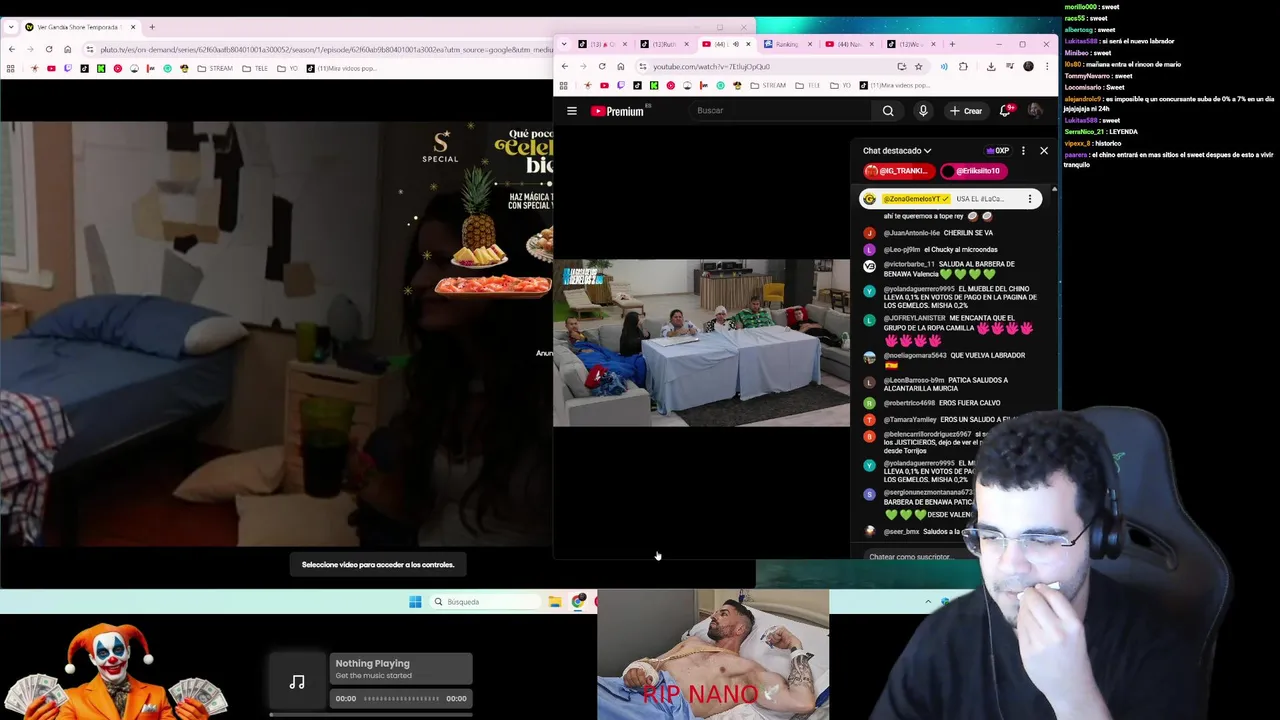The height and width of the screenshot is (720, 1280).
Task: Close the live chat panel
Action: tap(1044, 151)
